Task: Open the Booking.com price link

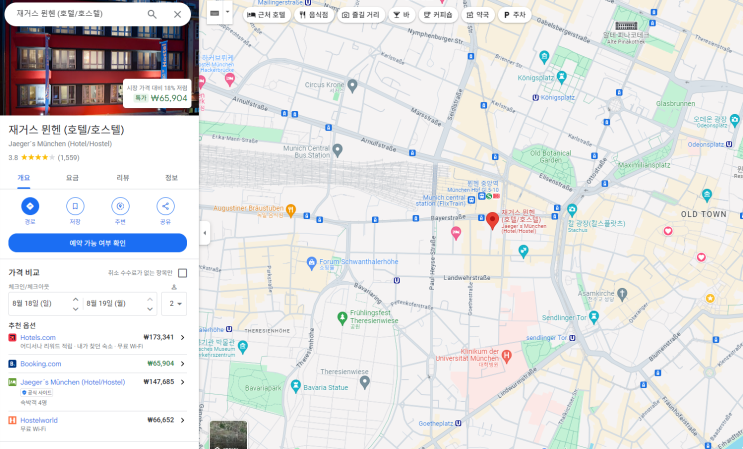Action: 41,364
